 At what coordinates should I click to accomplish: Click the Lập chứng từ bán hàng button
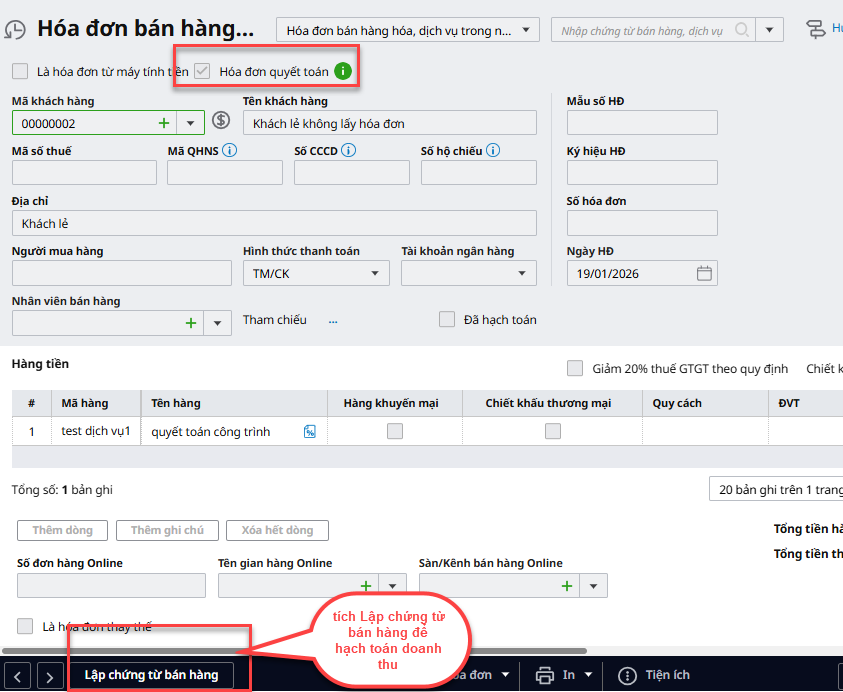[151, 675]
